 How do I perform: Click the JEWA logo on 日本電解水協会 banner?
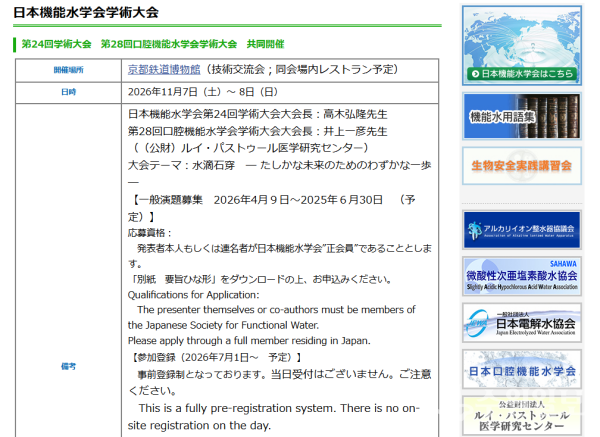coord(478,323)
